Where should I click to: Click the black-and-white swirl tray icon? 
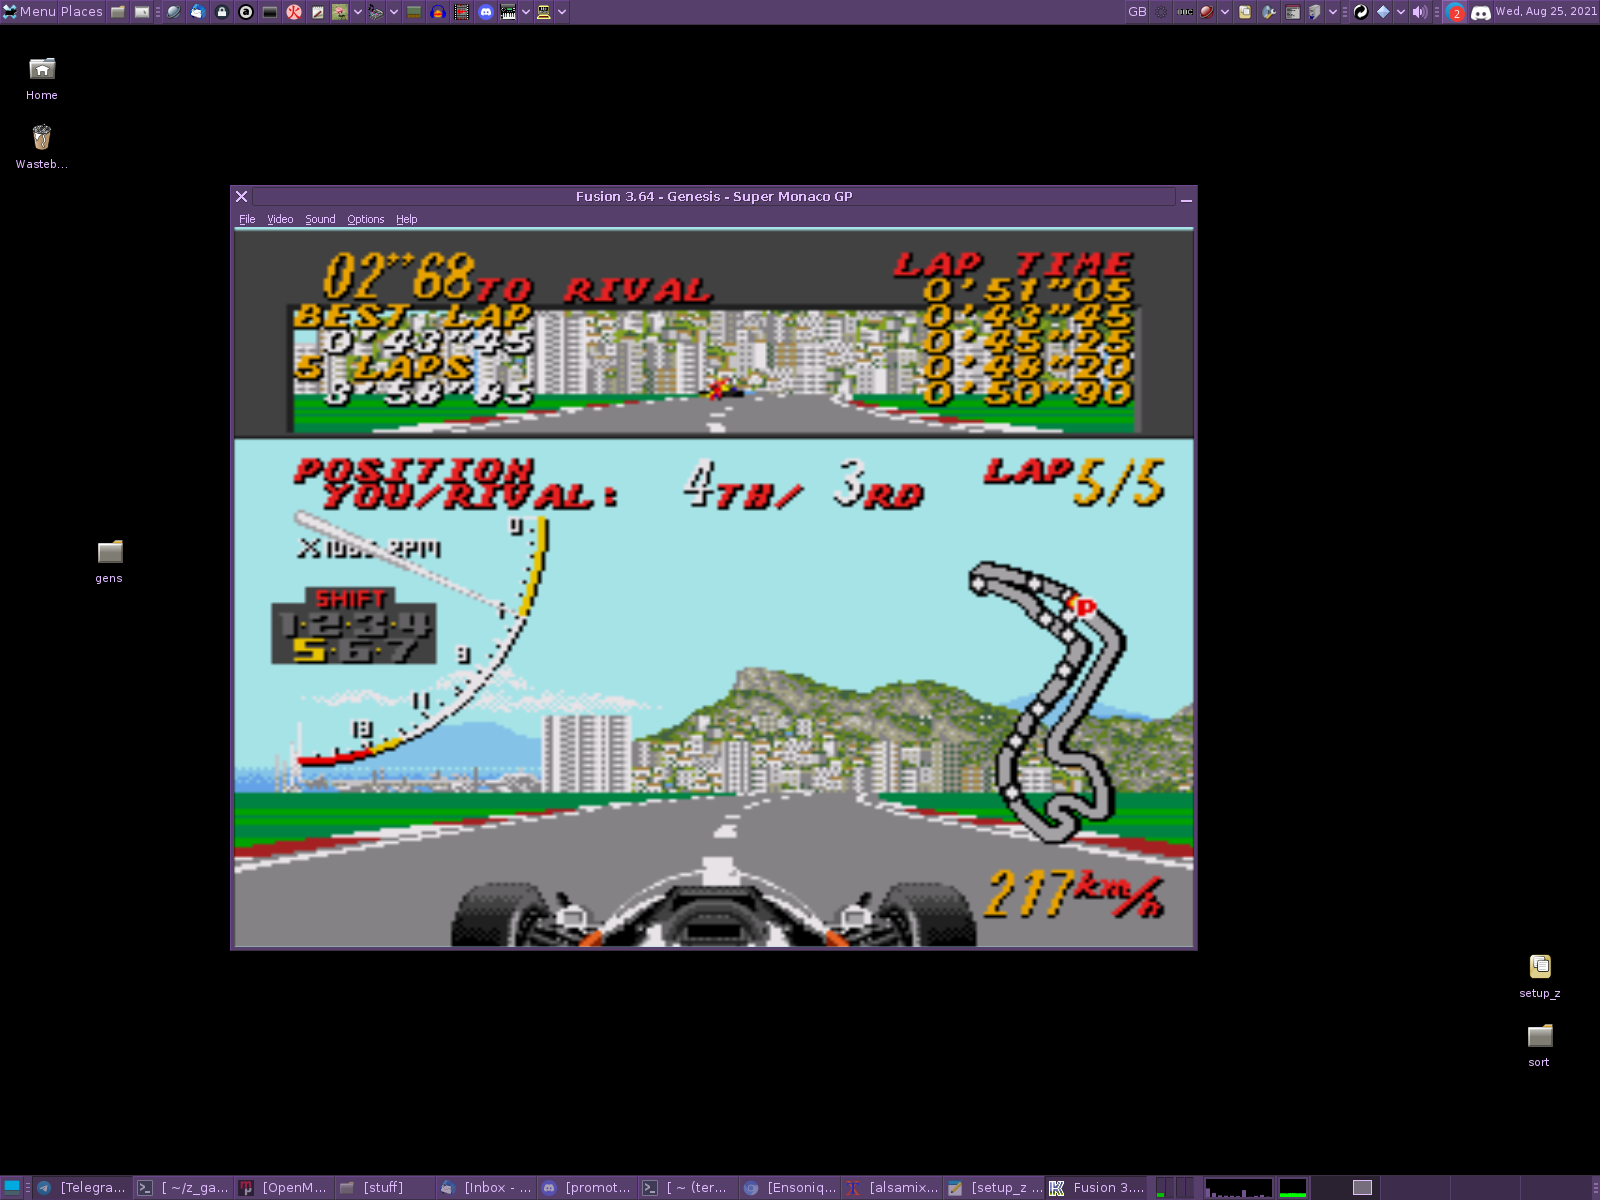point(1361,12)
